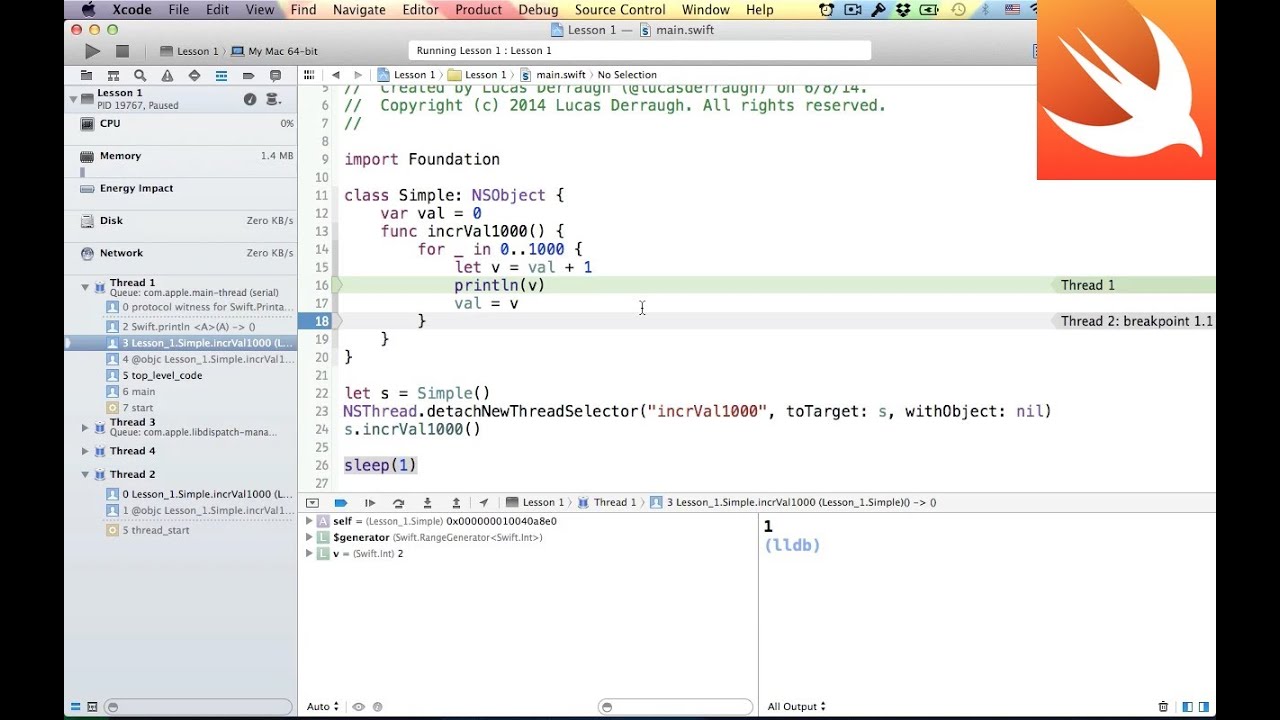Open the Product menu

point(478,10)
